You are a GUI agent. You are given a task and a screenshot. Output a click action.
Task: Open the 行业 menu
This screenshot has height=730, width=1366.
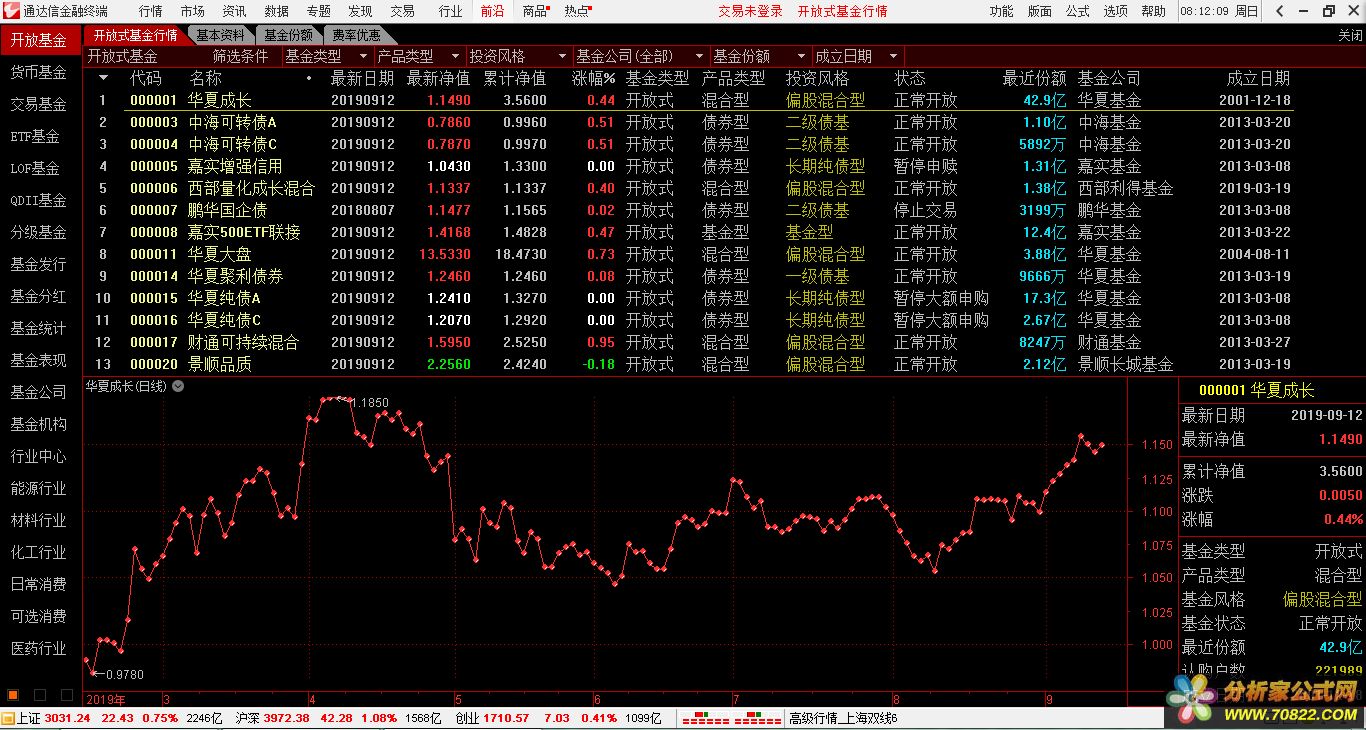pyautogui.click(x=450, y=11)
